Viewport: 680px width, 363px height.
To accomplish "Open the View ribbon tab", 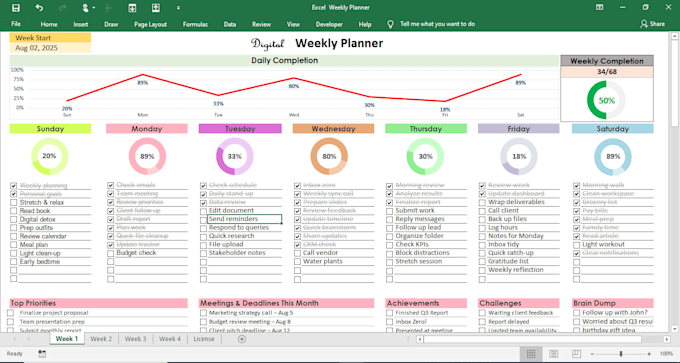I will tap(293, 24).
